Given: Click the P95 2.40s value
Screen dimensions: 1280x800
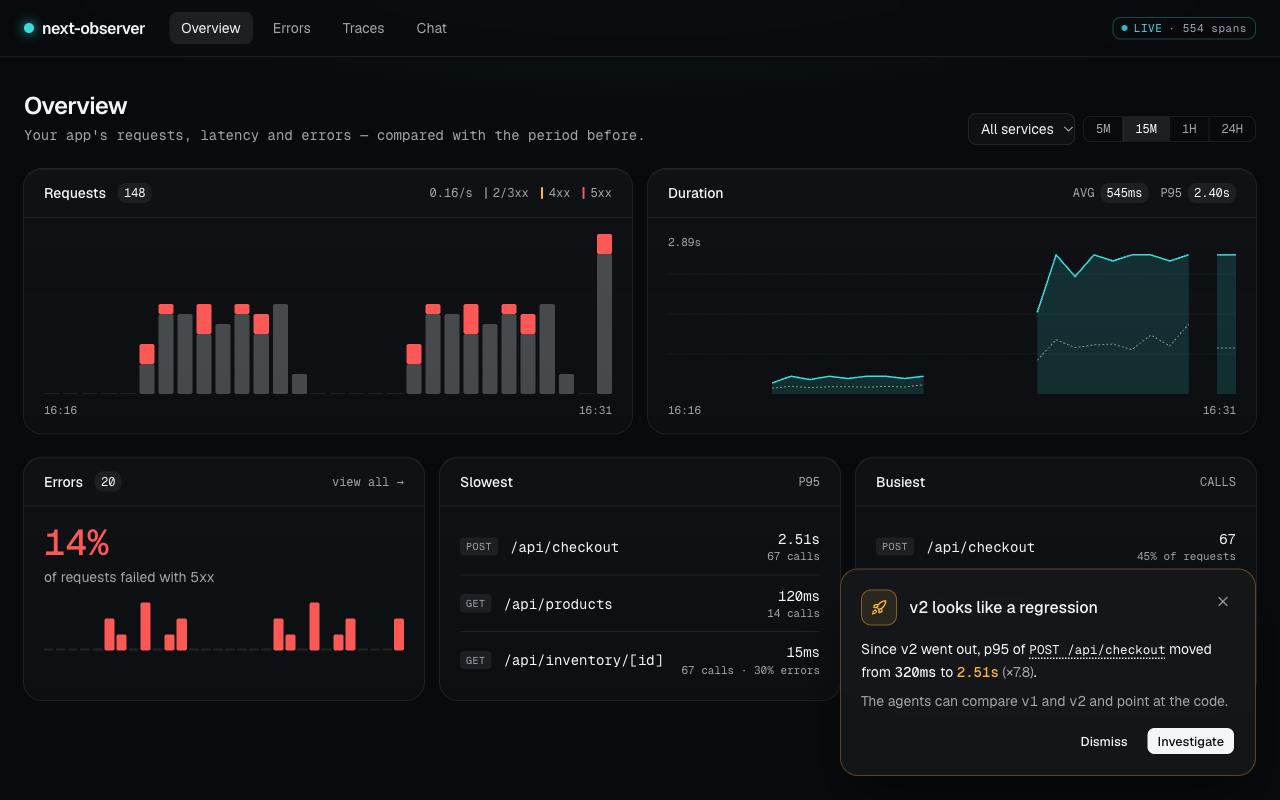Looking at the screenshot, I should point(1211,193).
